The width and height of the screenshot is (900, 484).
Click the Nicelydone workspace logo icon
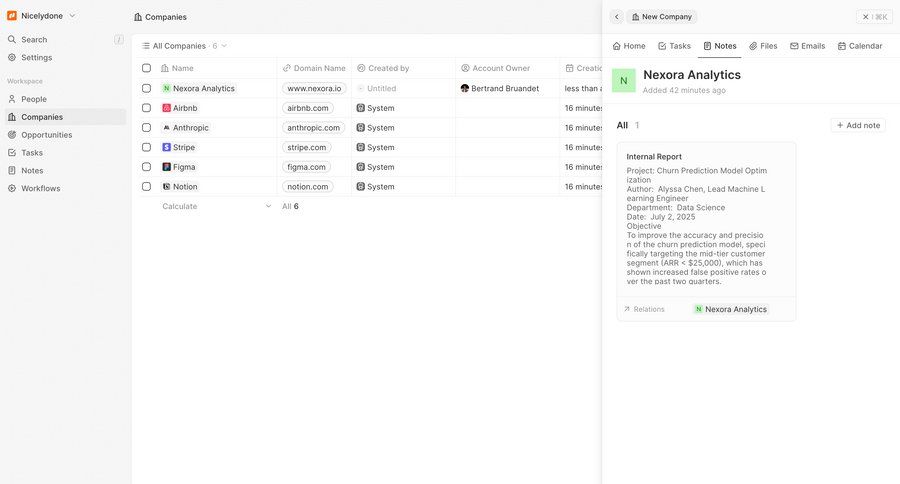point(11,16)
